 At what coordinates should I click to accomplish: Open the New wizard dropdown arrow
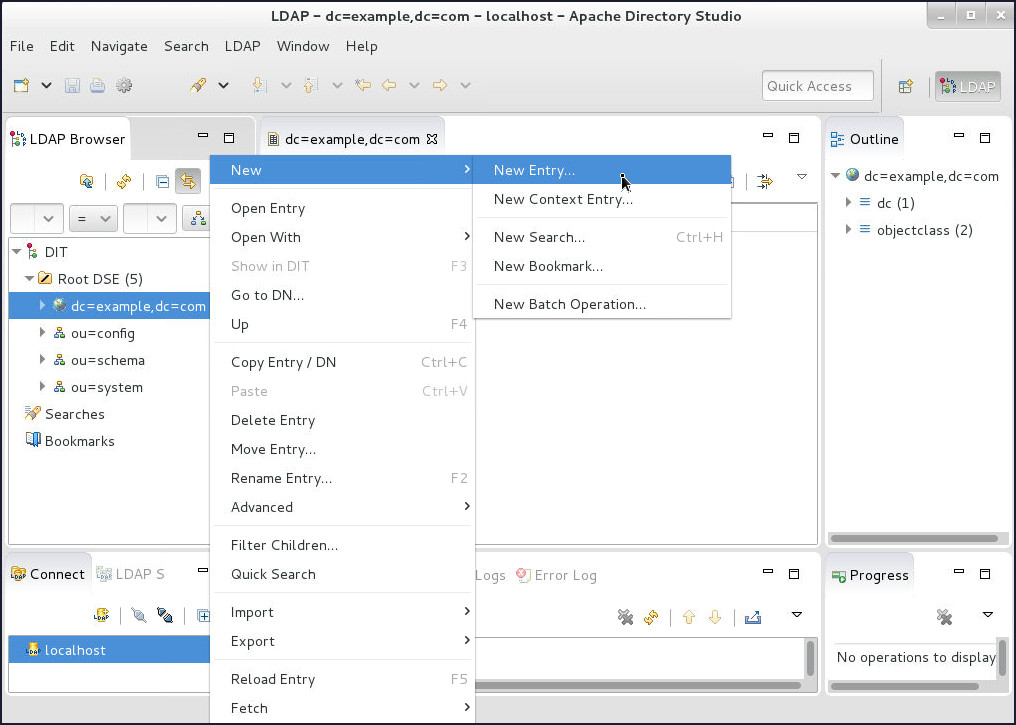click(46, 86)
